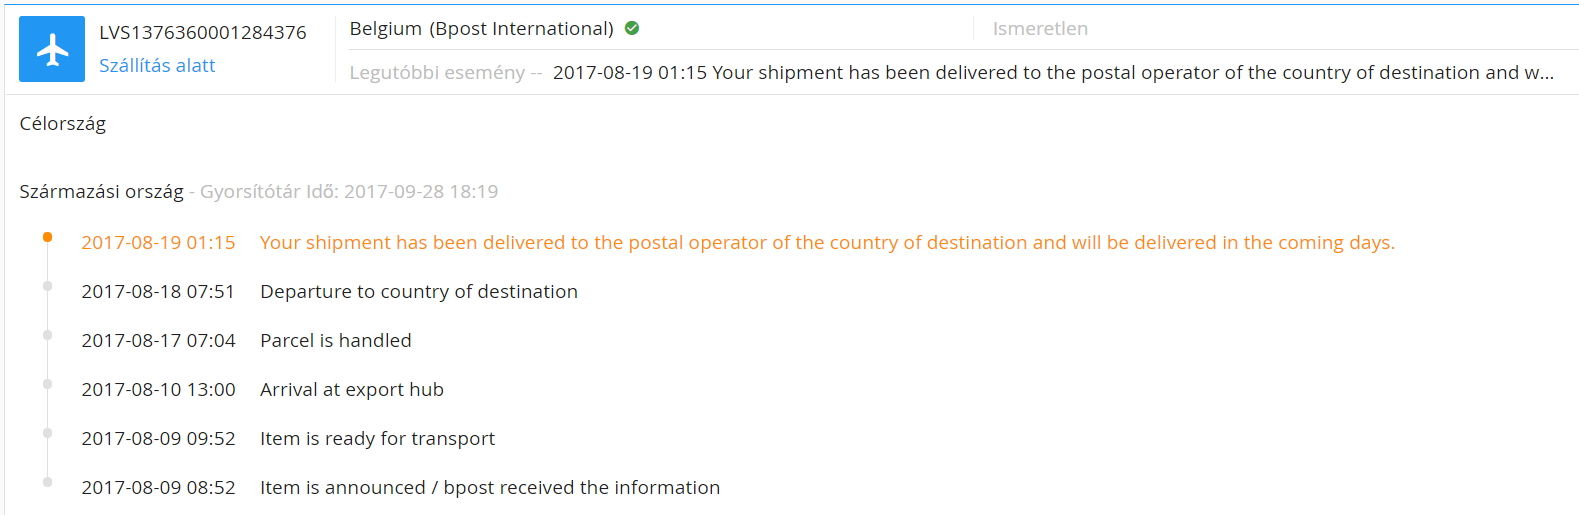Viewport: 1579px width, 515px height.
Task: Click the timeline dot for the Departure event
Action: click(47, 286)
